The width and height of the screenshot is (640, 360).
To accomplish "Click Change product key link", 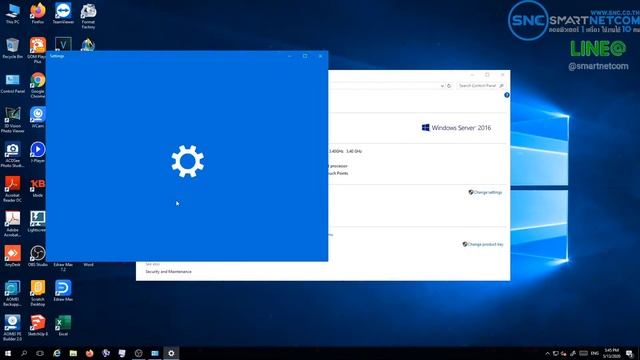I will pos(485,244).
